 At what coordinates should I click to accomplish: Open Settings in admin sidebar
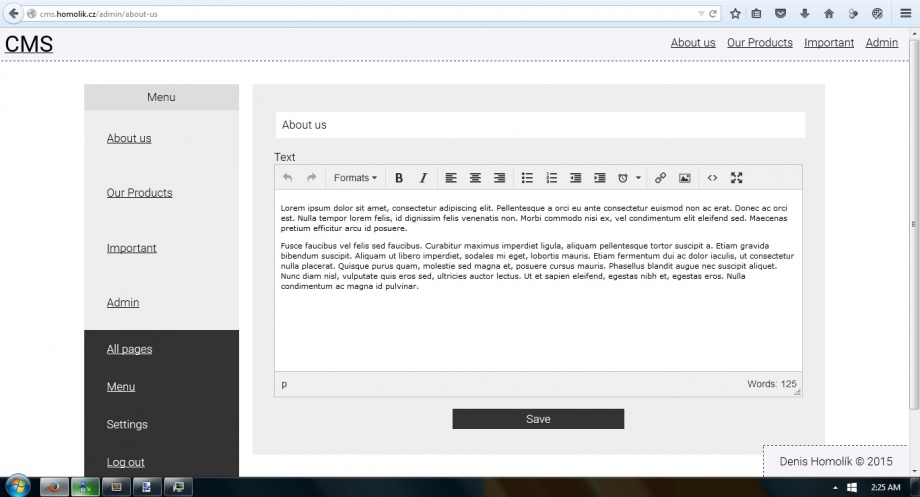[127, 424]
